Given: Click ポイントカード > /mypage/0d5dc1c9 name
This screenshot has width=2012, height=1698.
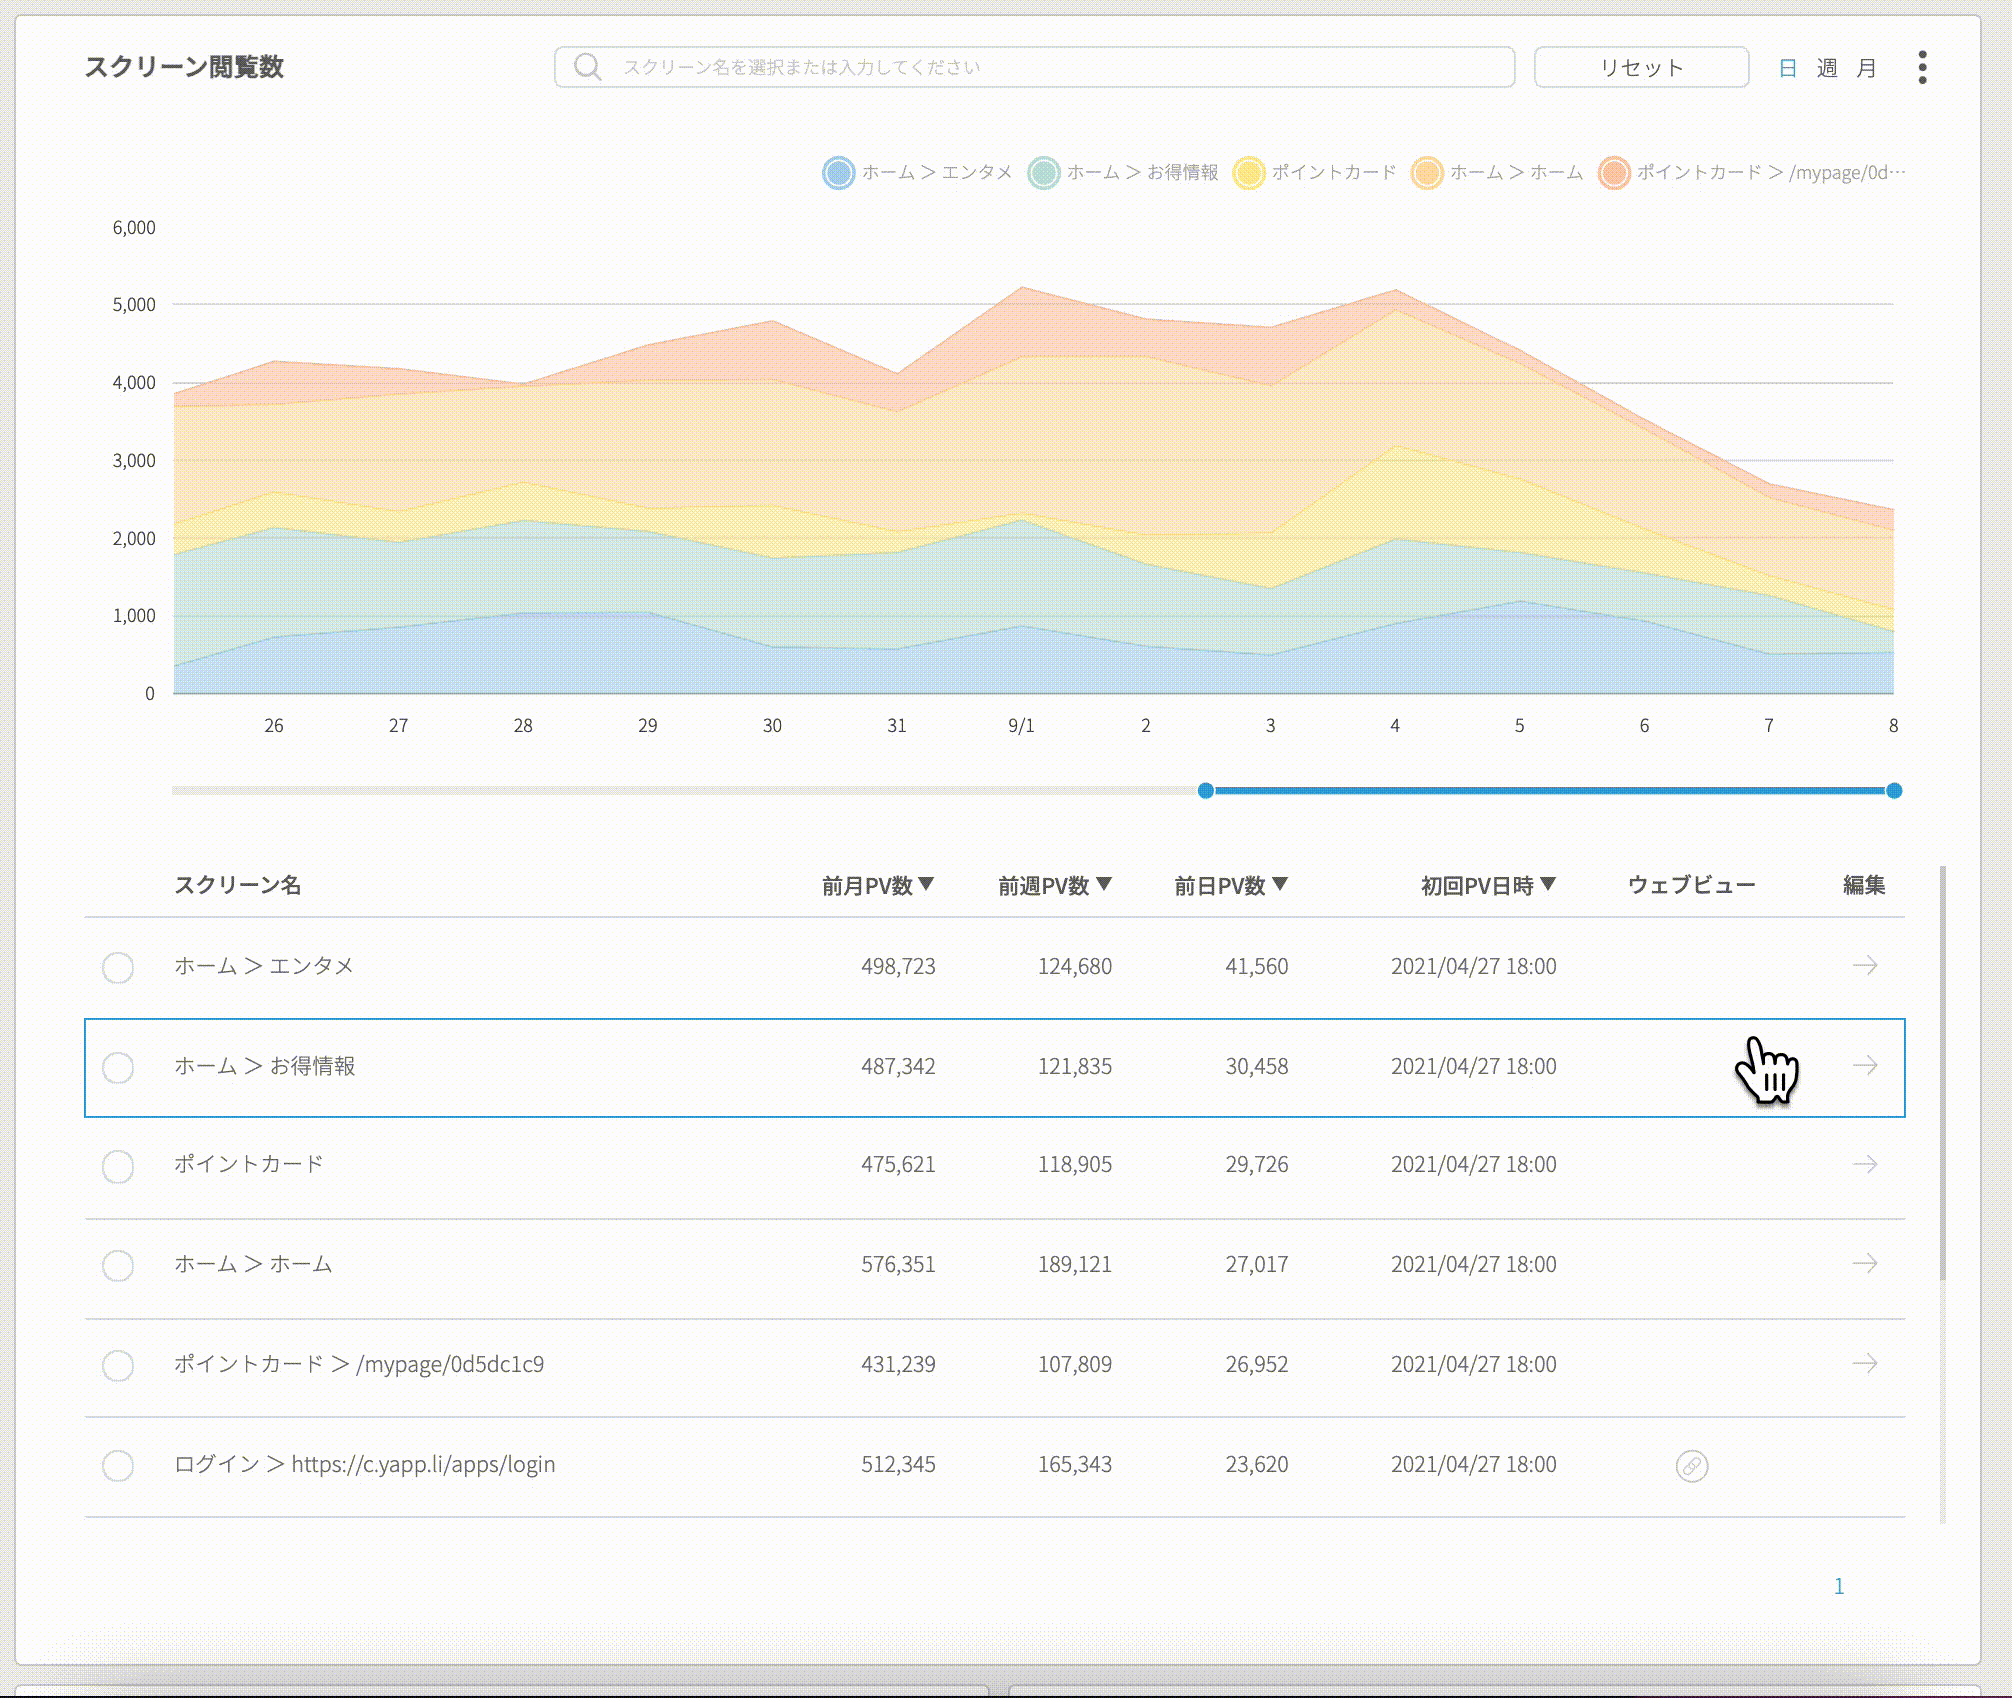Looking at the screenshot, I should coord(359,1364).
